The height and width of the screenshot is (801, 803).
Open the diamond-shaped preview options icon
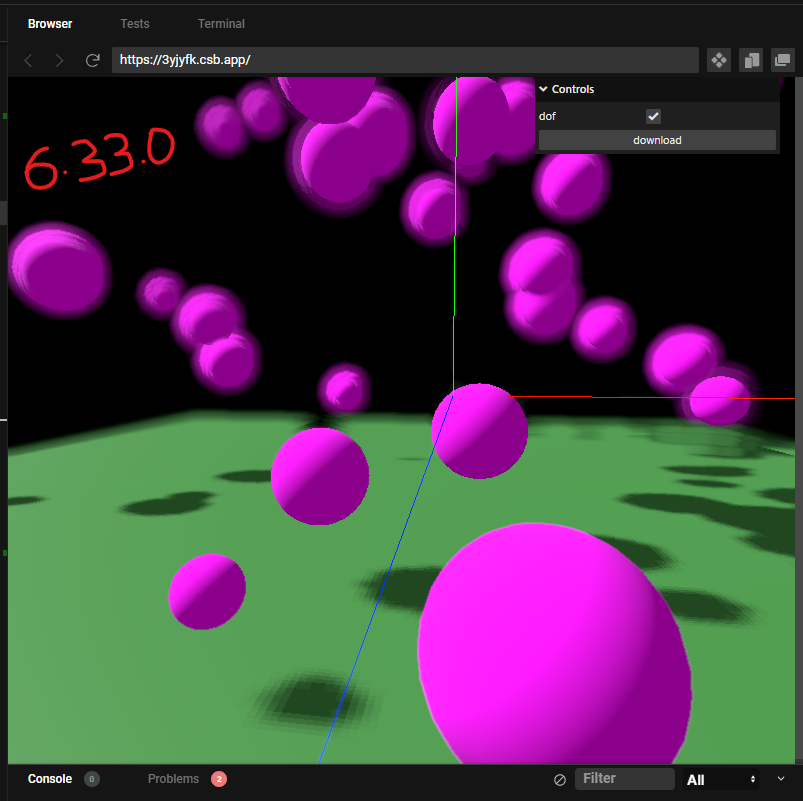pyautogui.click(x=718, y=60)
